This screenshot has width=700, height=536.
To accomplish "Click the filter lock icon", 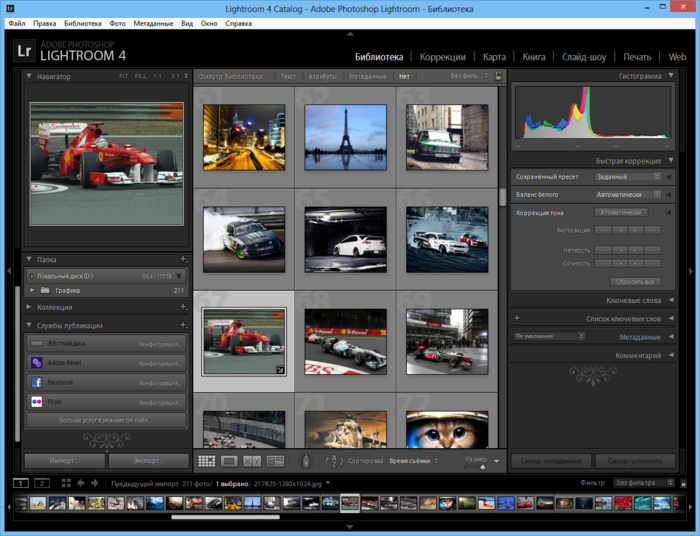I will [x=498, y=76].
